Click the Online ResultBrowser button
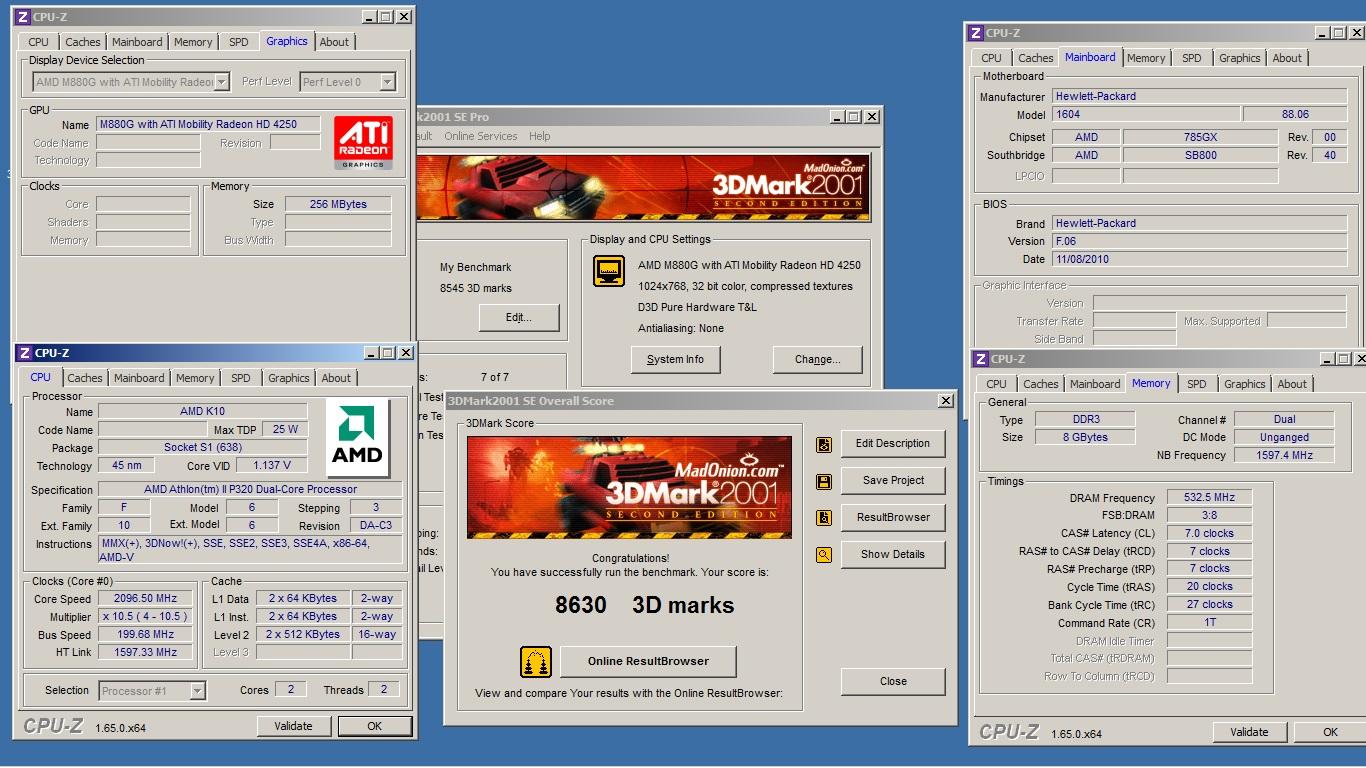 648,662
